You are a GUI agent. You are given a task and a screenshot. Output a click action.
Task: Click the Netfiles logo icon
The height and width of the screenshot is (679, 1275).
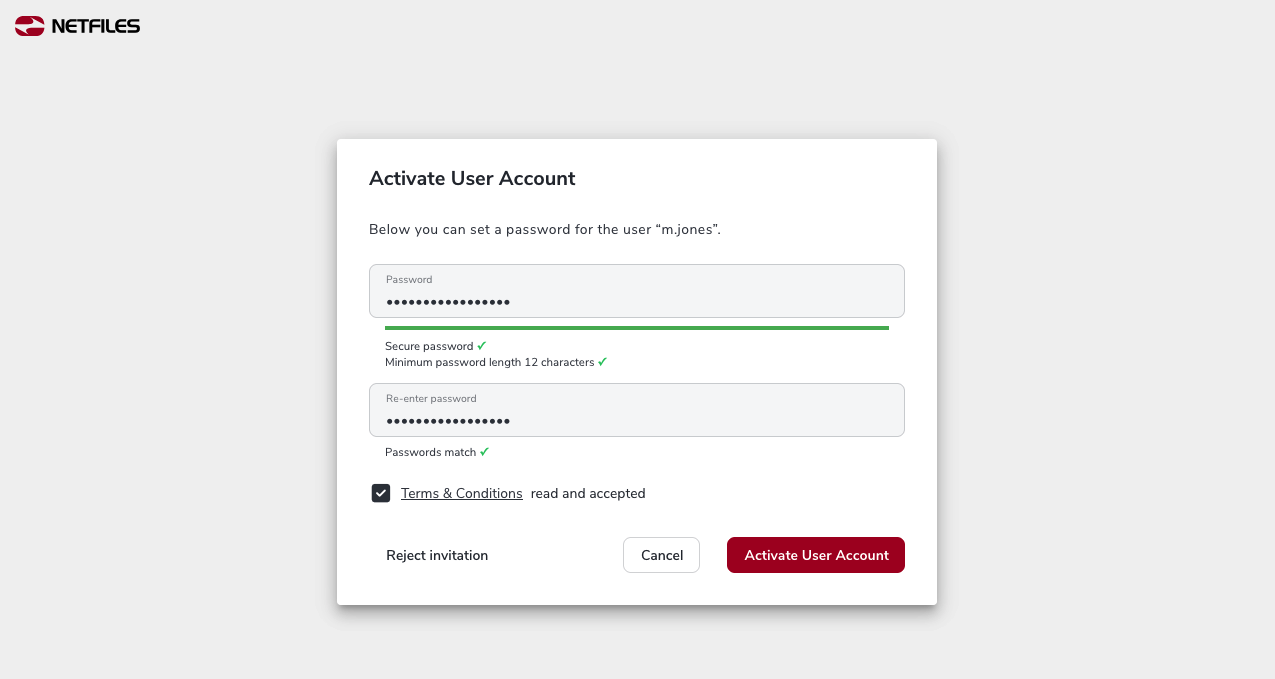pyautogui.click(x=30, y=26)
